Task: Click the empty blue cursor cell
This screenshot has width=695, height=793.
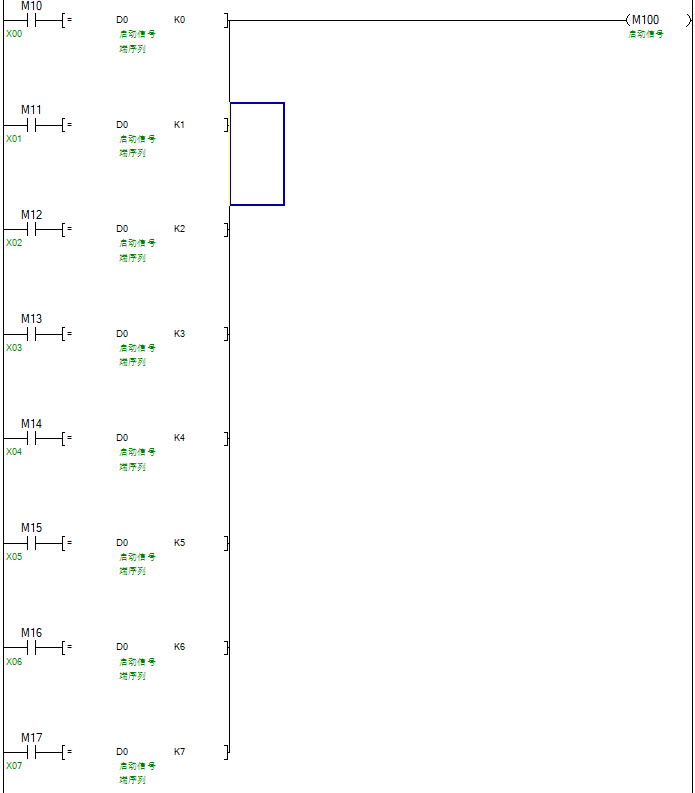Action: point(257,154)
